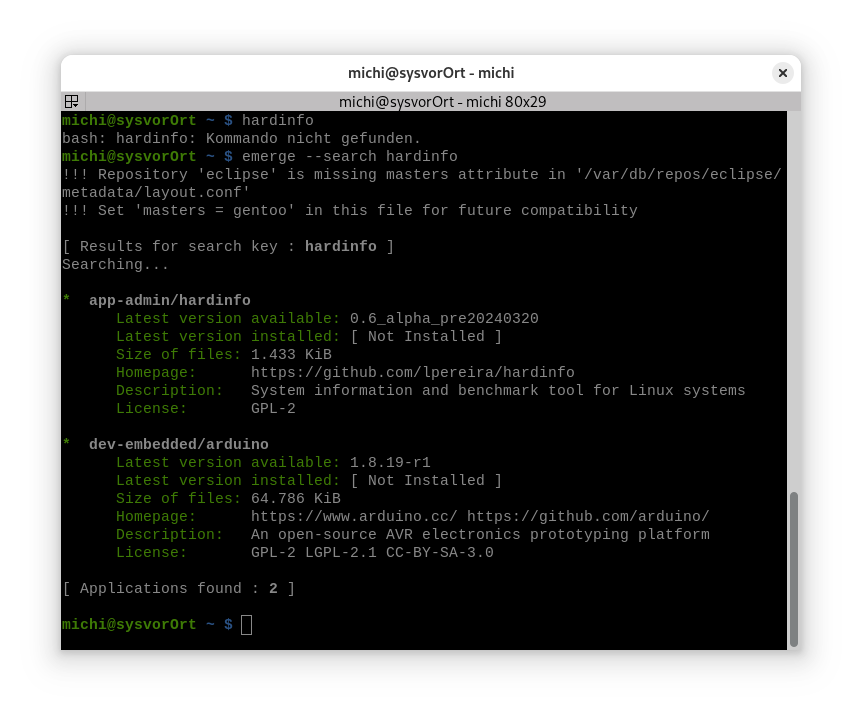Screen dimensions: 862x717
Task: Click 'System information and benchmark tool' description
Action: [x=498, y=390]
